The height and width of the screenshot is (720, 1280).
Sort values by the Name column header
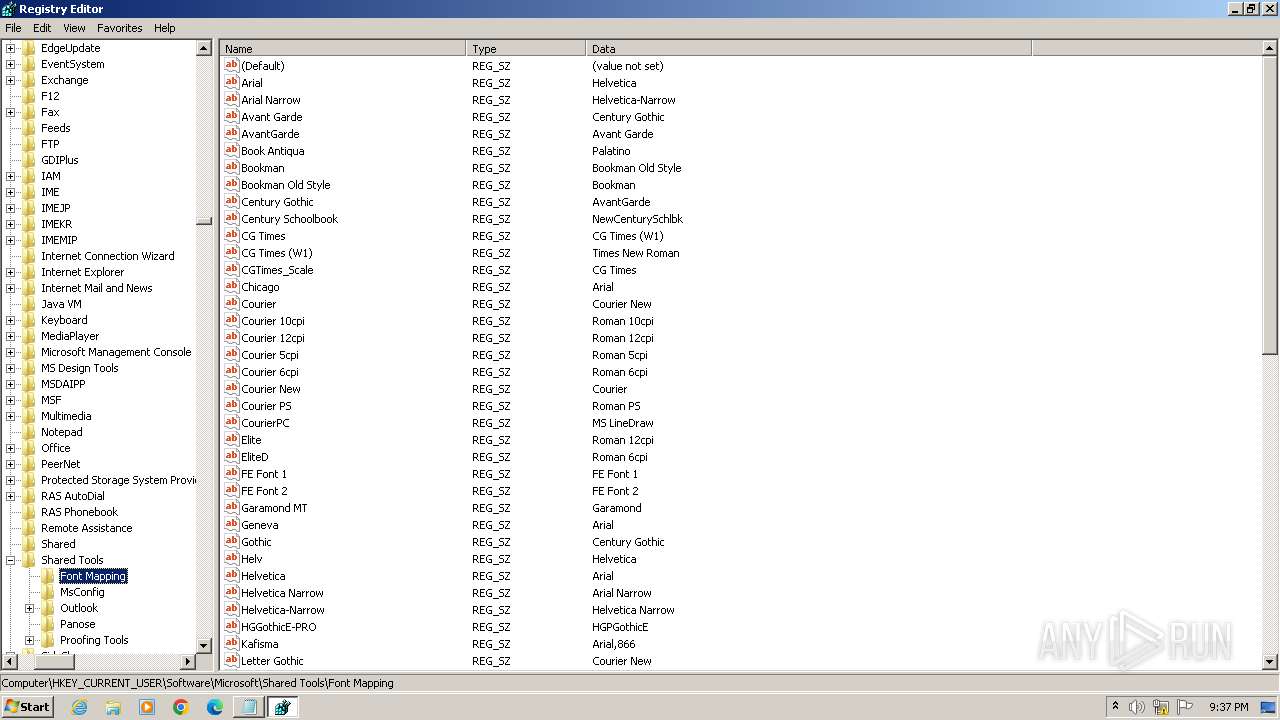[343, 48]
